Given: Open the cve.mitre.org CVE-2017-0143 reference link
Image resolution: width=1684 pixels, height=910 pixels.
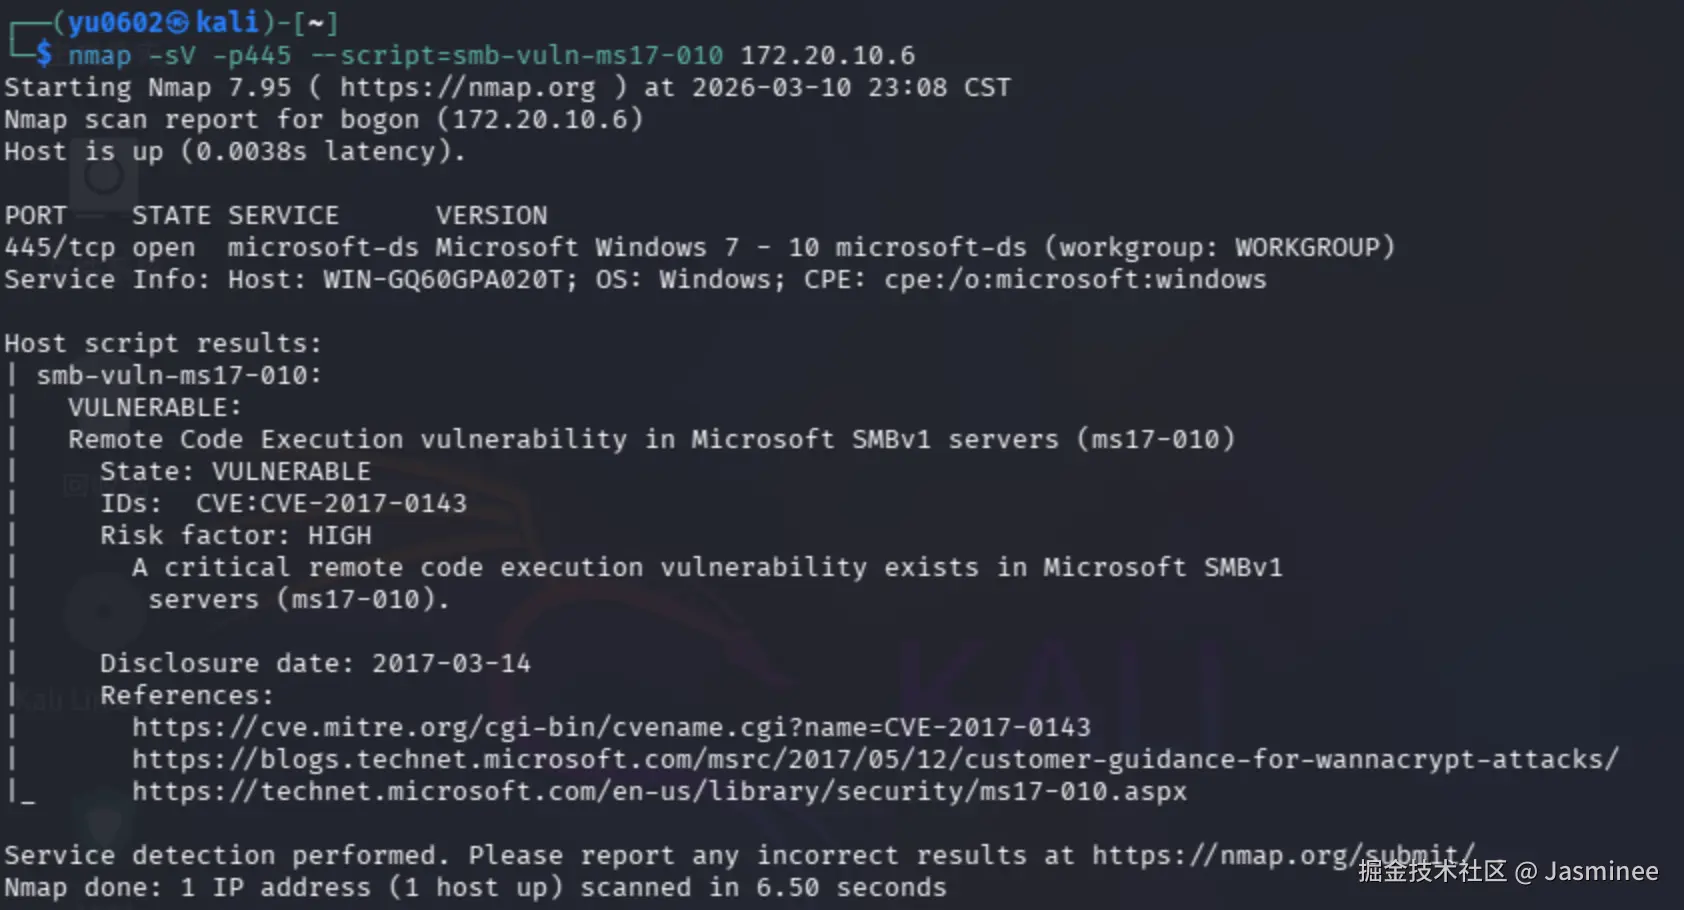Looking at the screenshot, I should pos(611,727).
